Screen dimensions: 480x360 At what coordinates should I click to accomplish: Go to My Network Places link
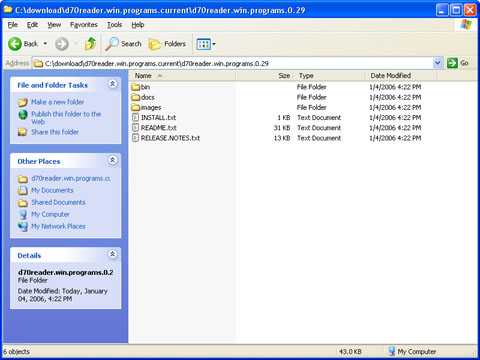tap(58, 226)
